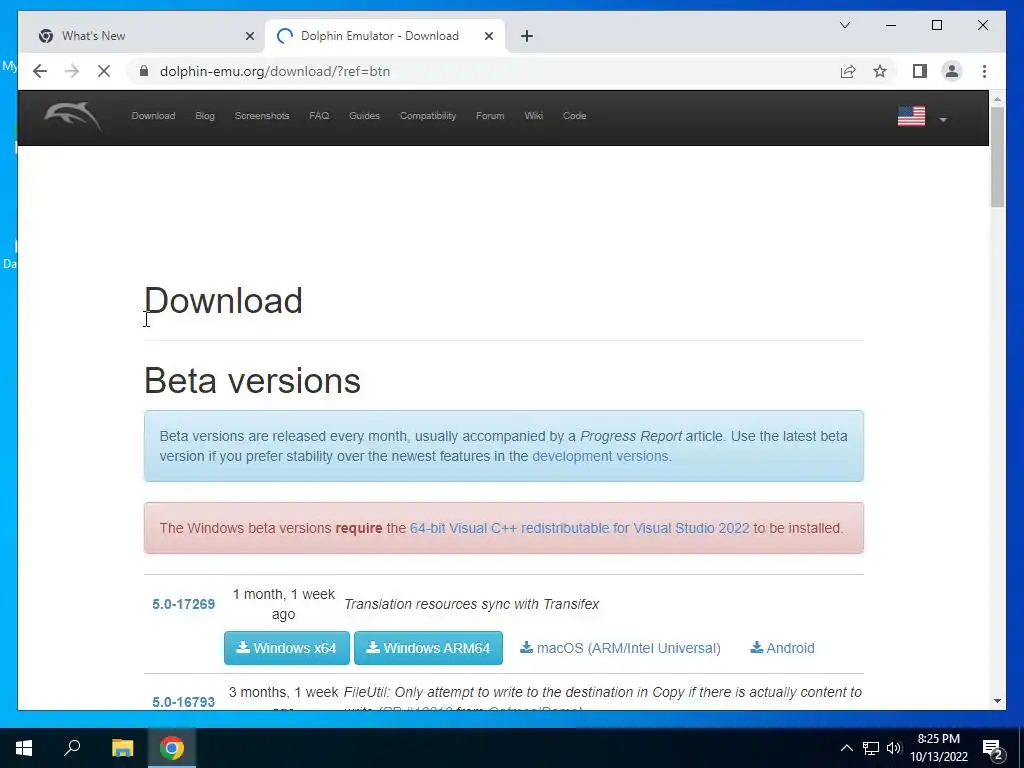The width and height of the screenshot is (1024, 768).
Task: Download 5.0-17269 for Windows ARM64
Action: point(428,648)
